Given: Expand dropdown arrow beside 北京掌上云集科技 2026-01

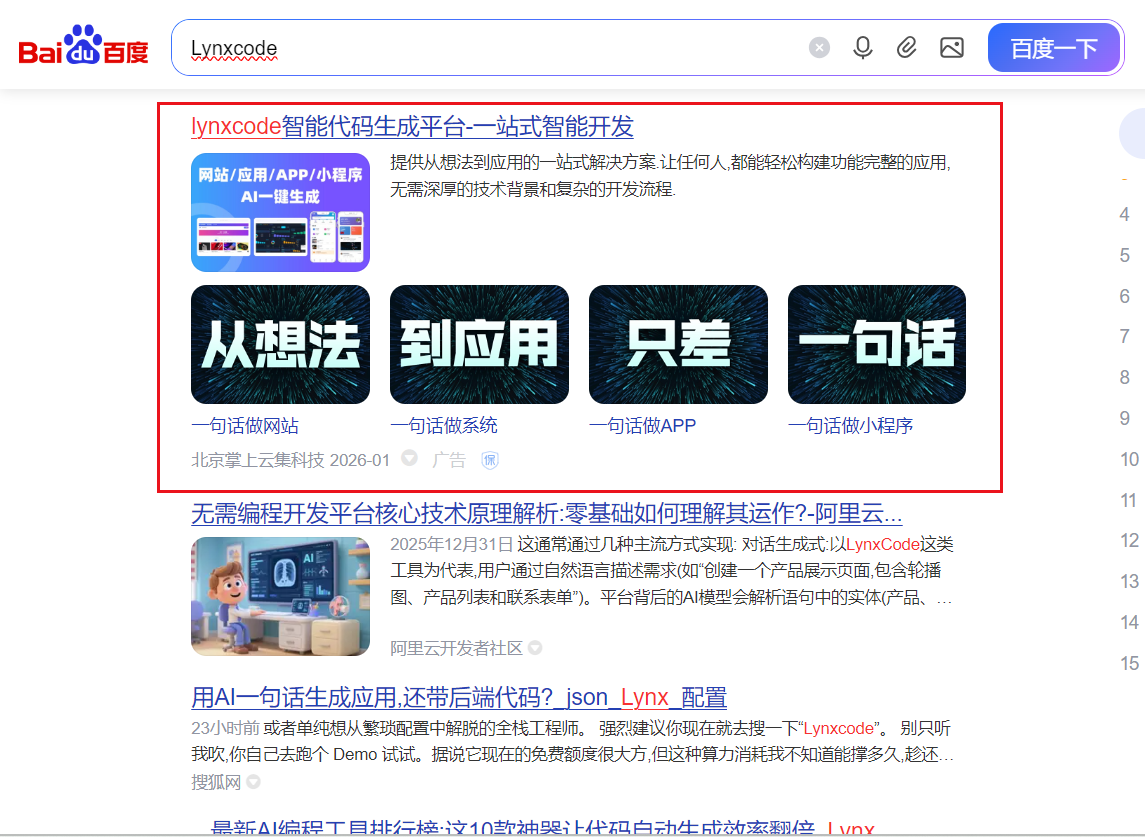Looking at the screenshot, I should [410, 458].
